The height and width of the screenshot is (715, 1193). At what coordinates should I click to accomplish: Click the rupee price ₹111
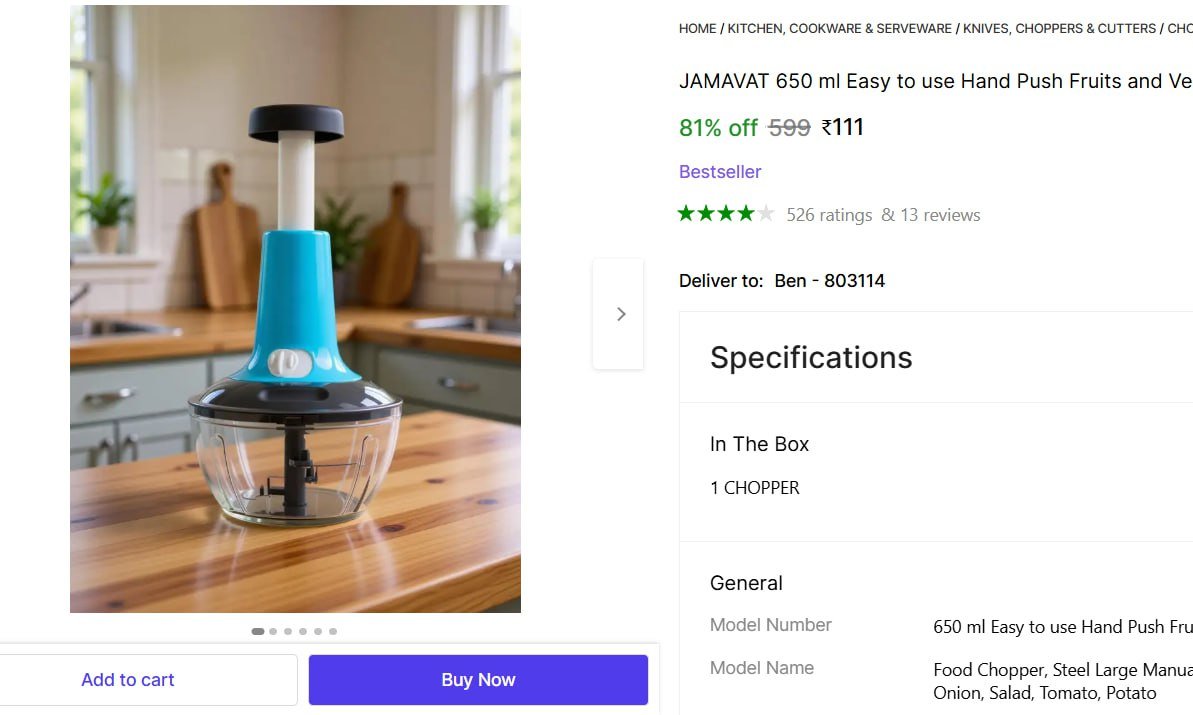(843, 127)
